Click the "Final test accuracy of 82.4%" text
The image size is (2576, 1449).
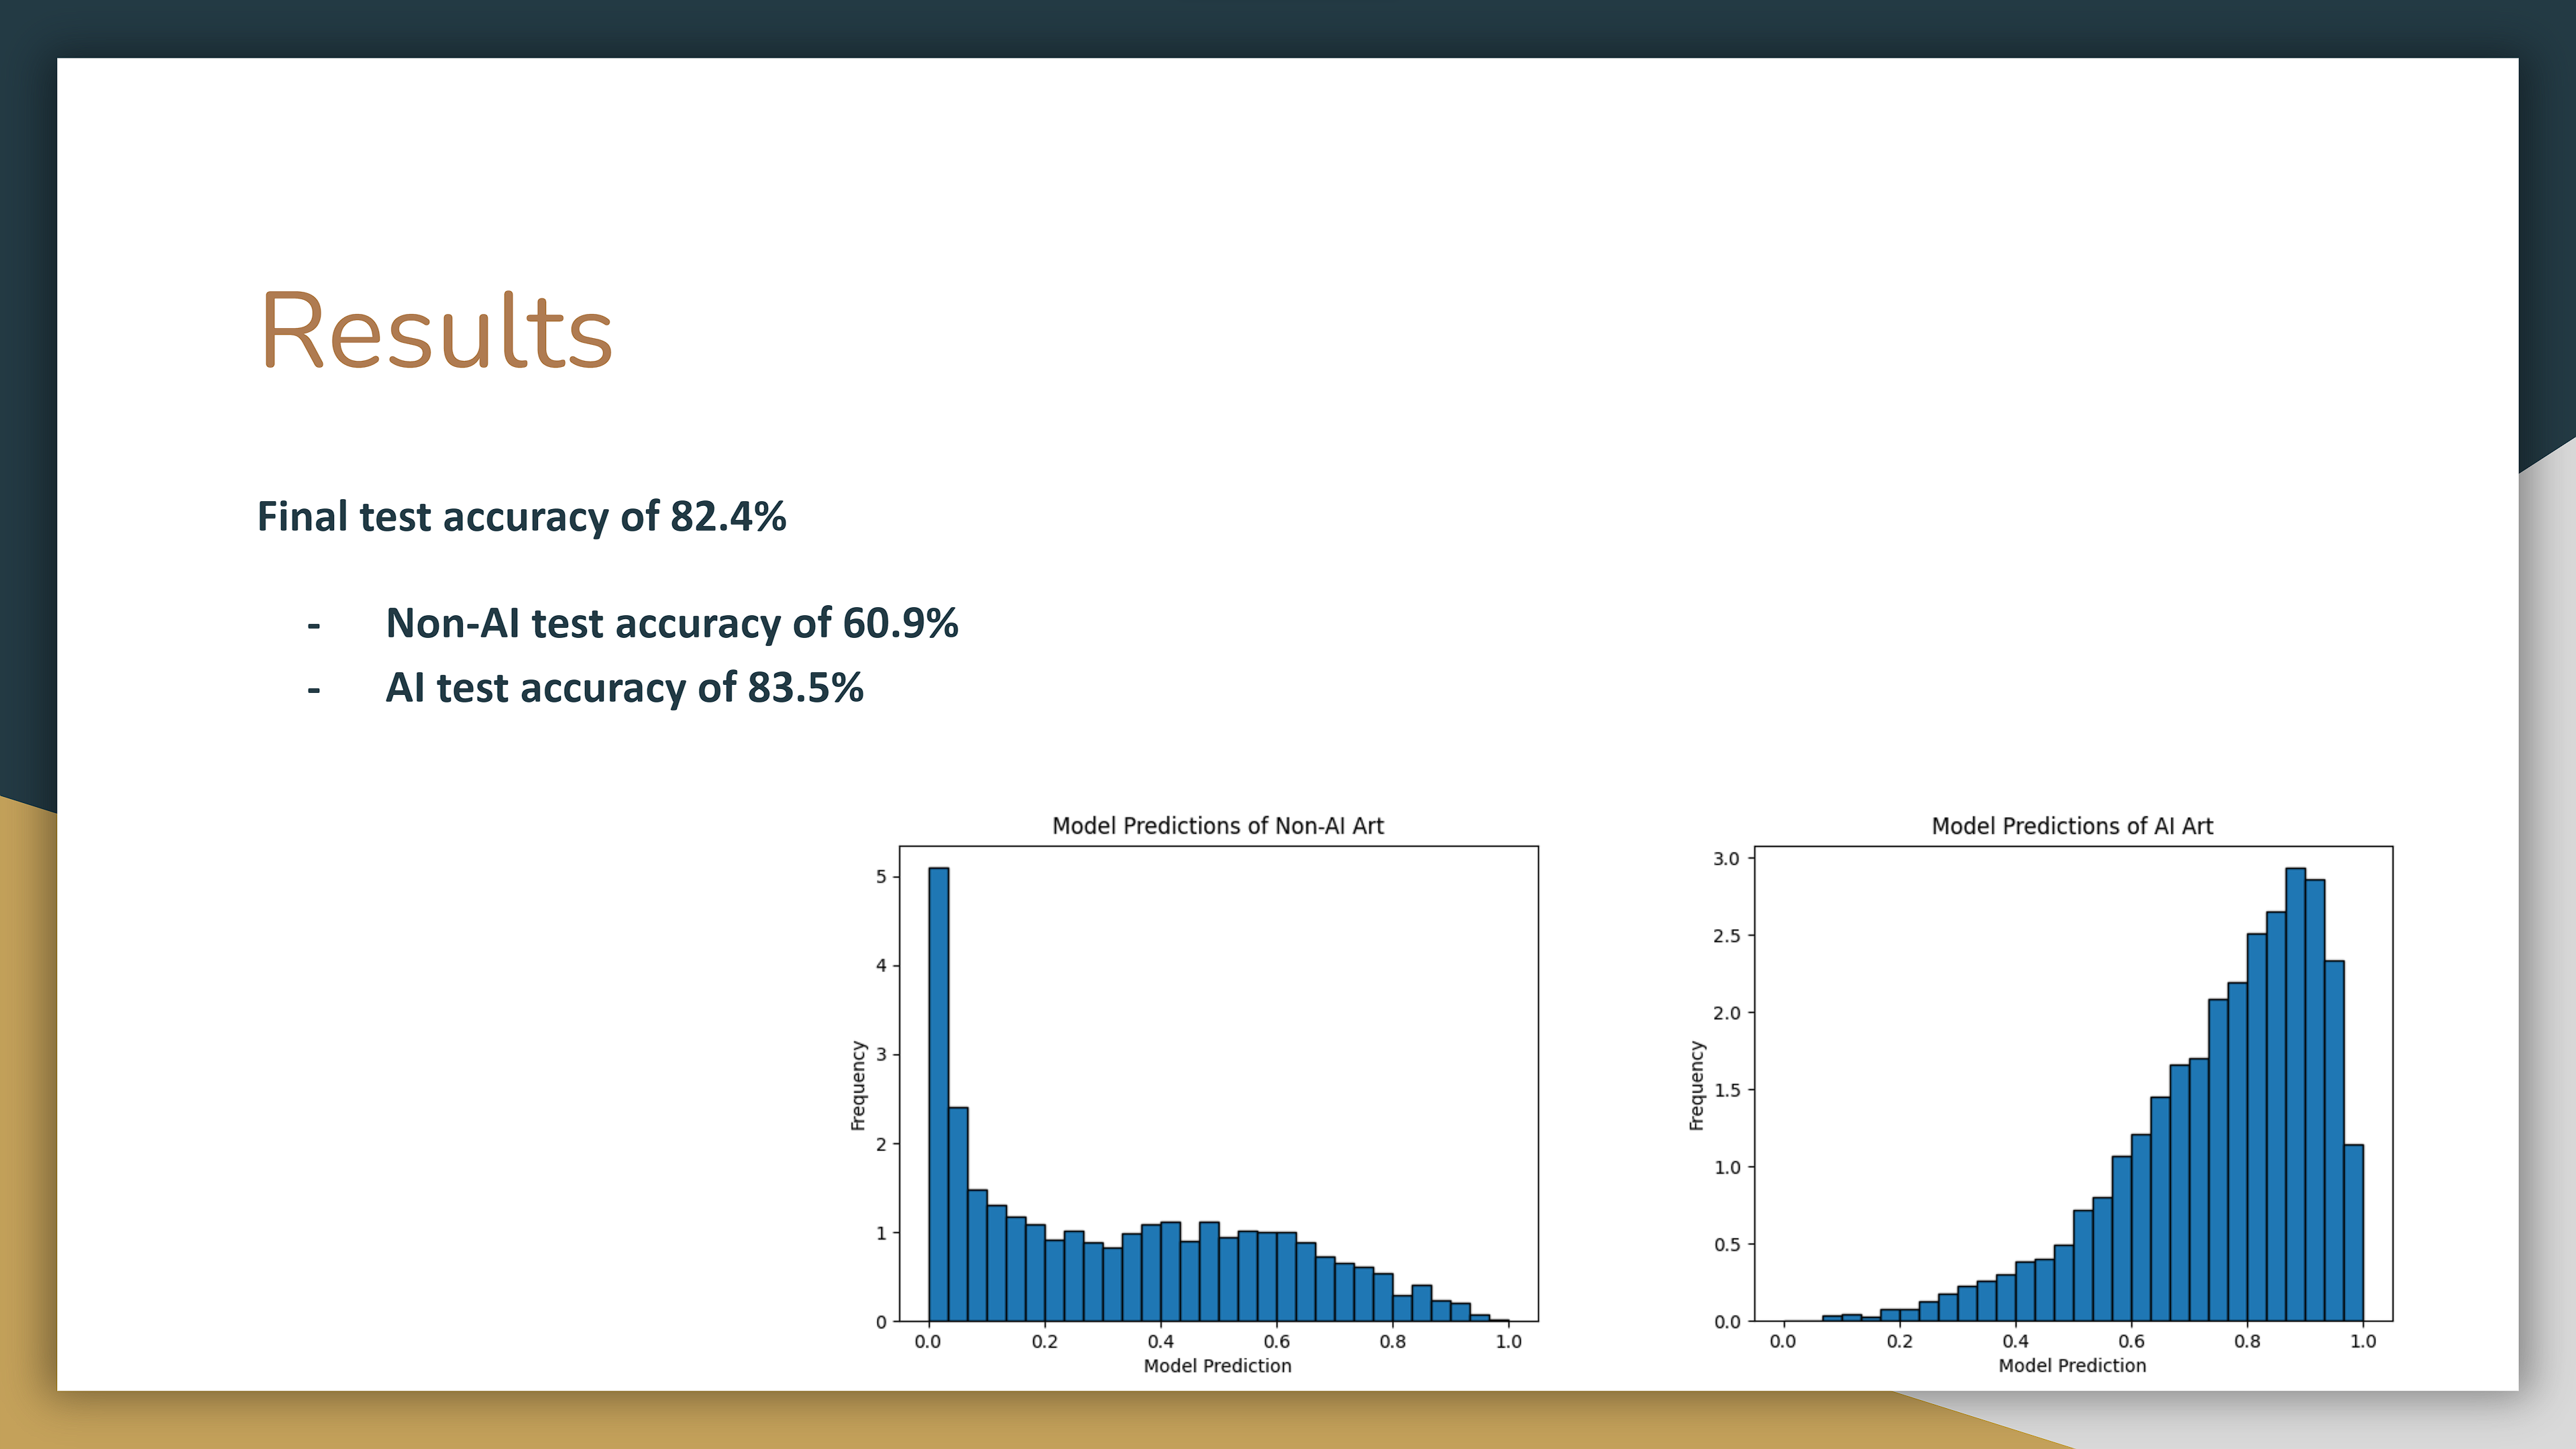pos(522,516)
